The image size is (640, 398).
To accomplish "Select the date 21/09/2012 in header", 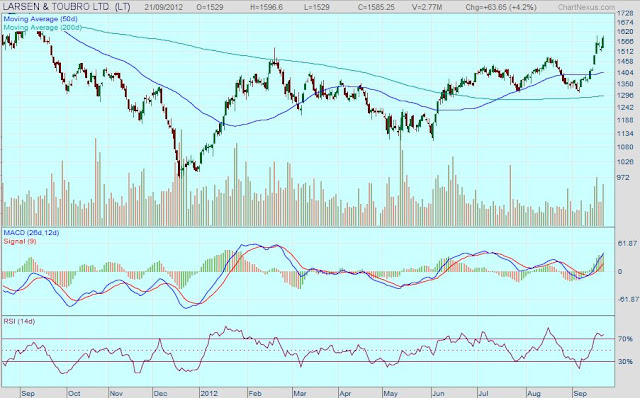I will tap(164, 7).
